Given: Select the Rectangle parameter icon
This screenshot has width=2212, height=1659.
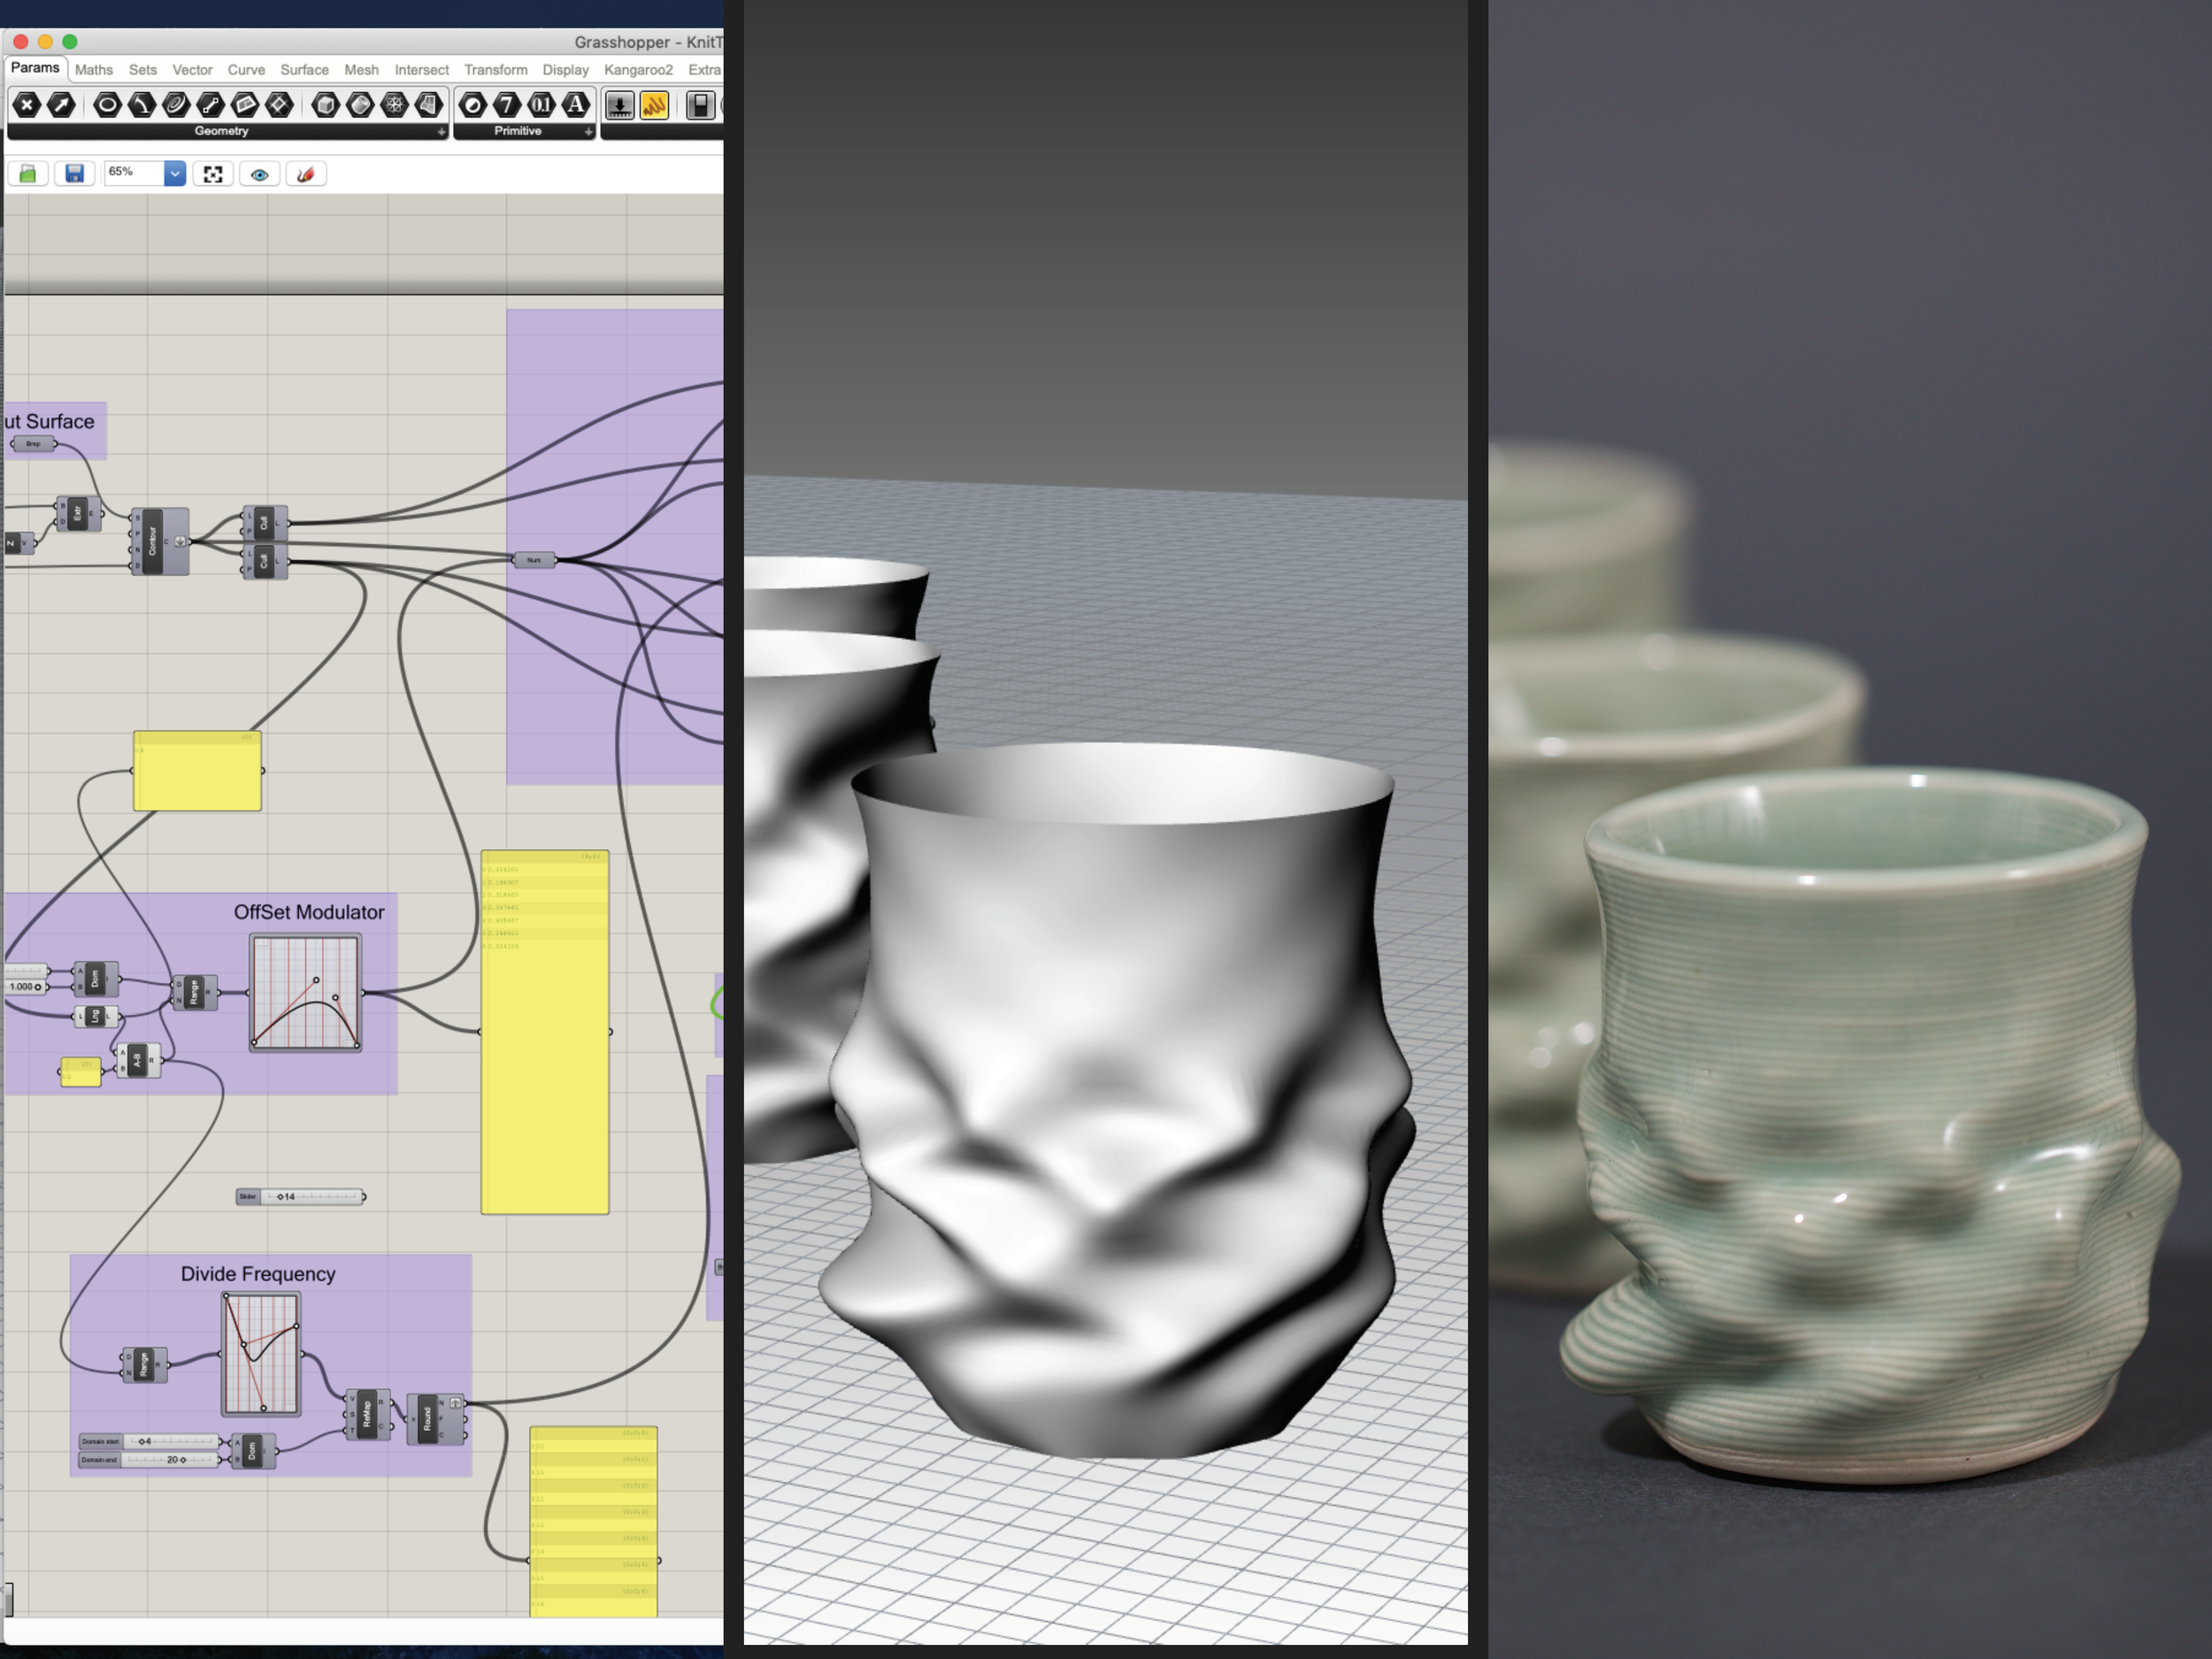Looking at the screenshot, I should (279, 105).
